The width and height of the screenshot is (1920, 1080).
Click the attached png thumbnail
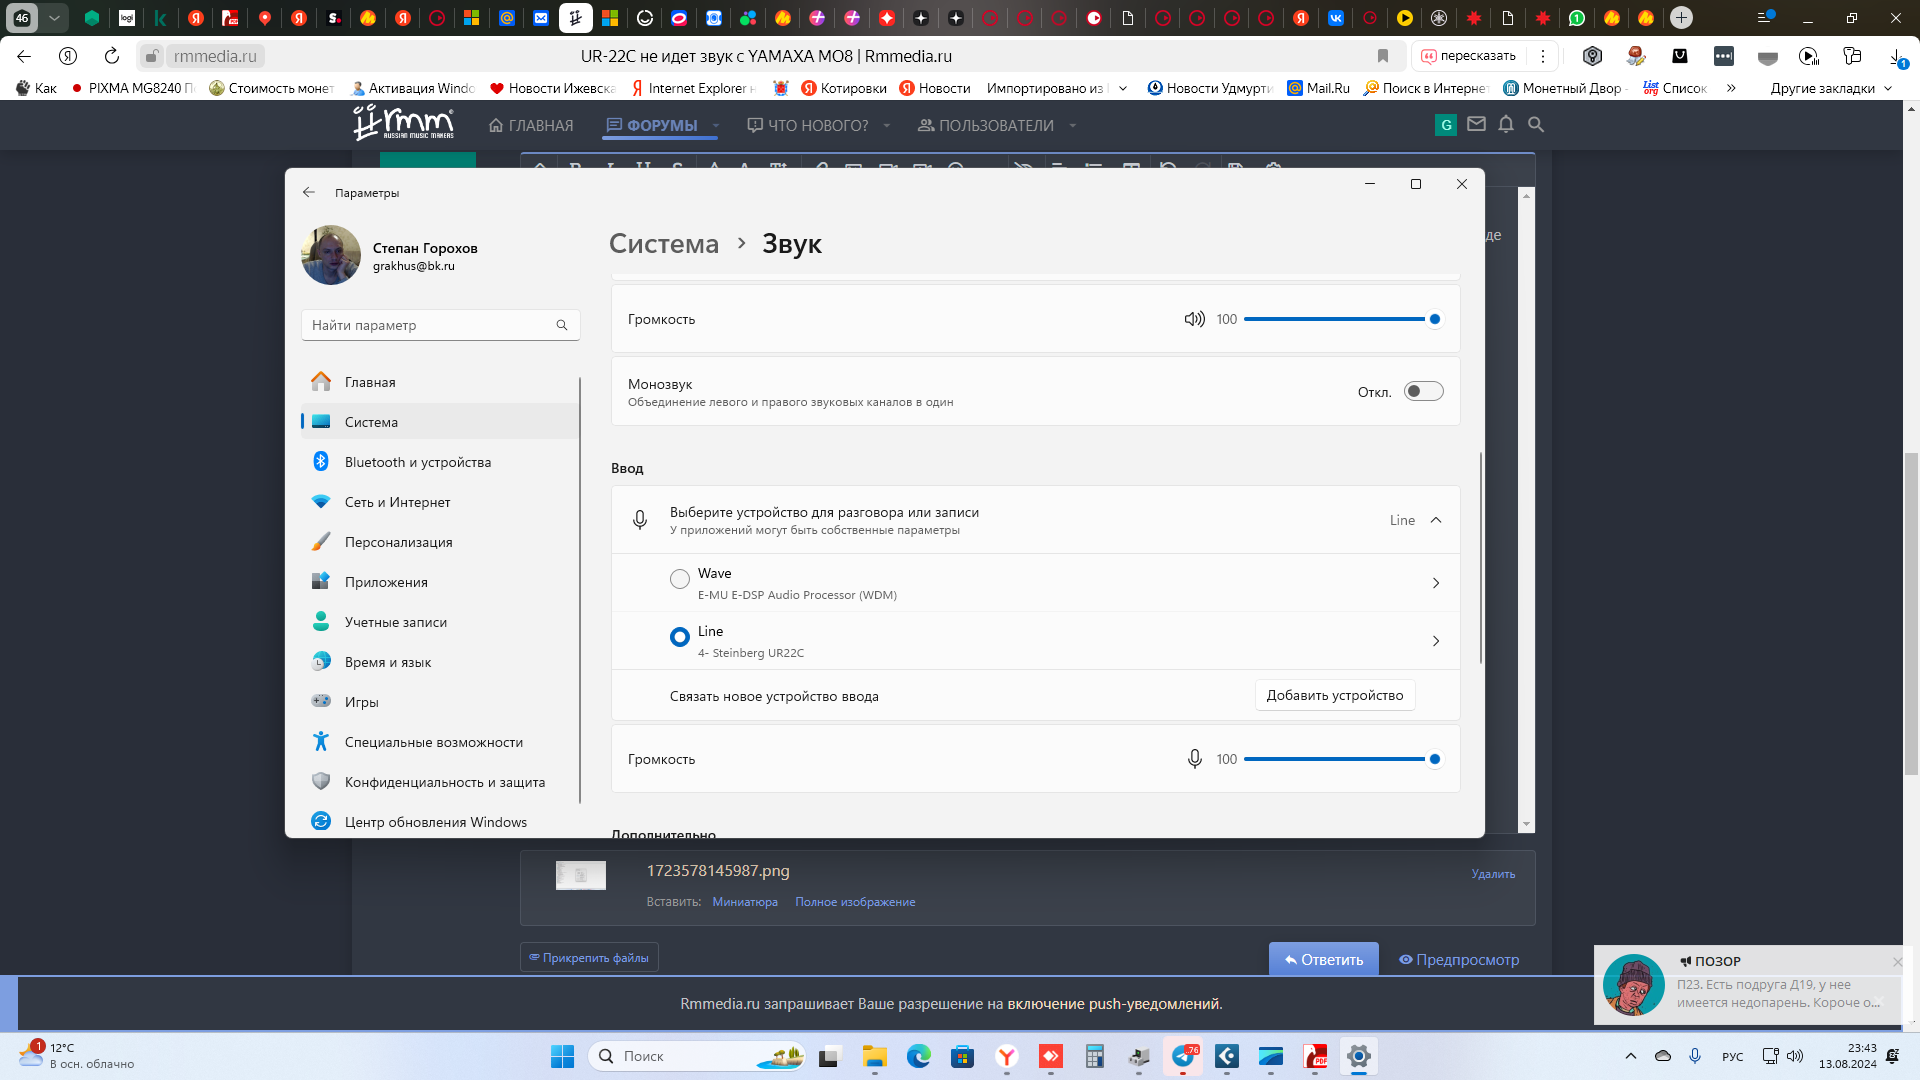pyautogui.click(x=581, y=875)
